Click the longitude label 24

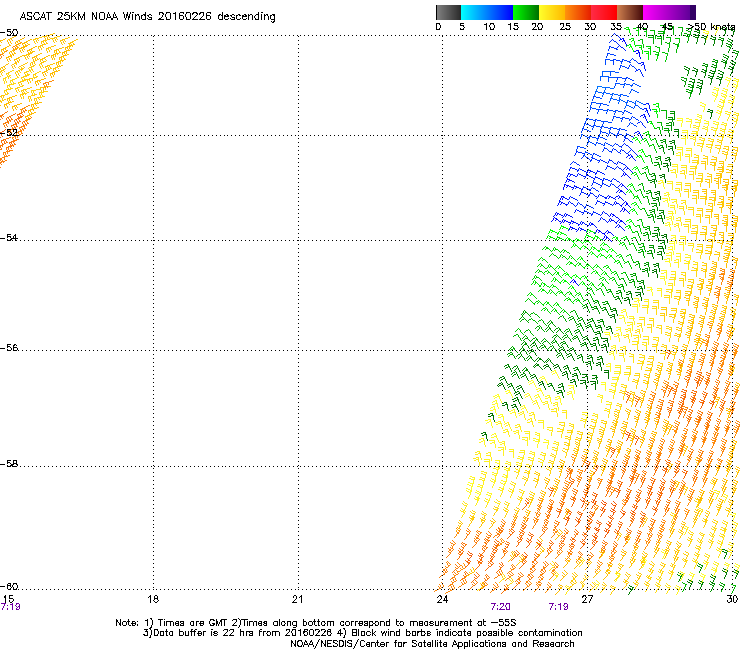pyautogui.click(x=442, y=599)
